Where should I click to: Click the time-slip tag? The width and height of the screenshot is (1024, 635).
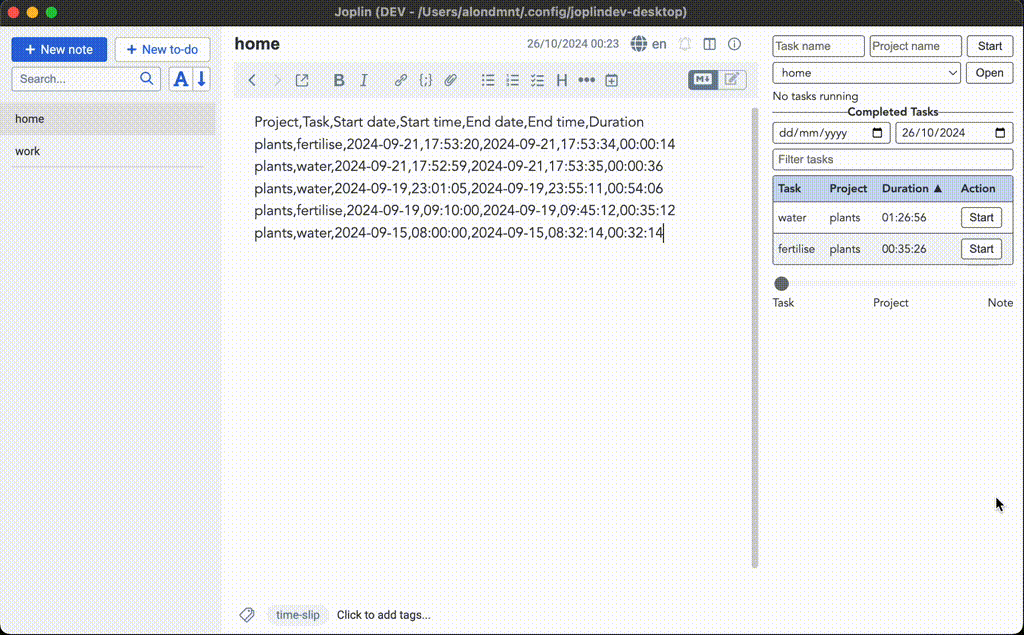click(297, 615)
